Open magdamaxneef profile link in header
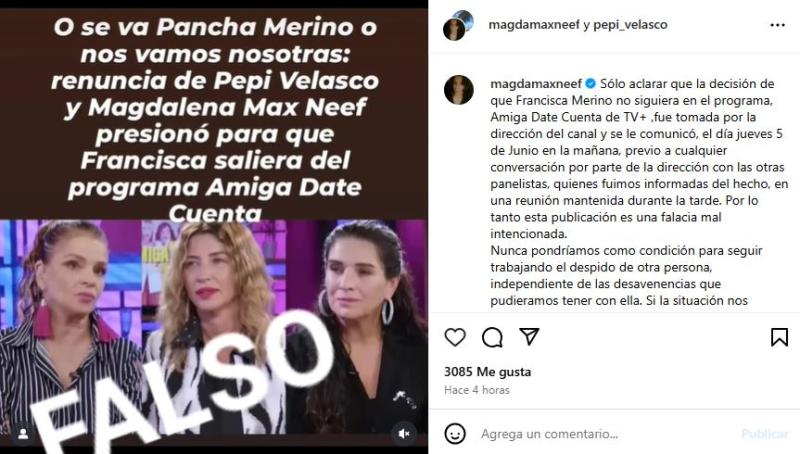The width and height of the screenshot is (800, 454). [x=534, y=24]
